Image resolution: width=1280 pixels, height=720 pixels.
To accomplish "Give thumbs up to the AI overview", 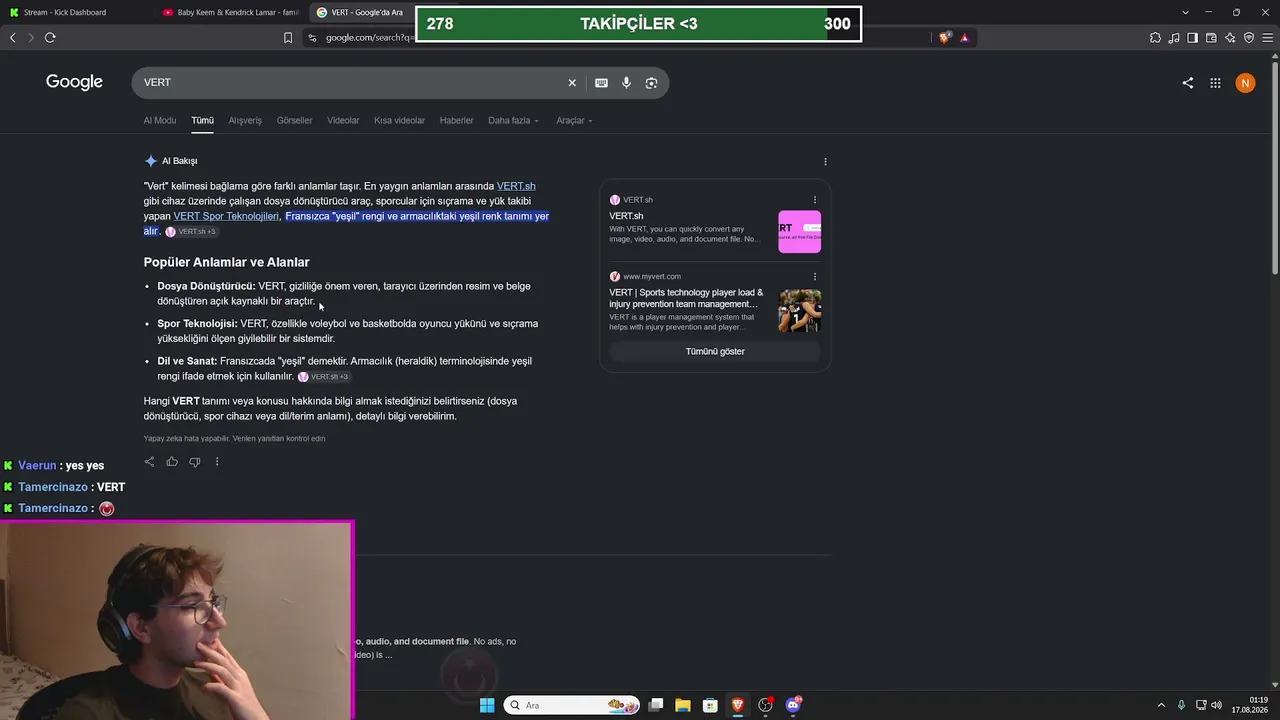I will click(172, 462).
